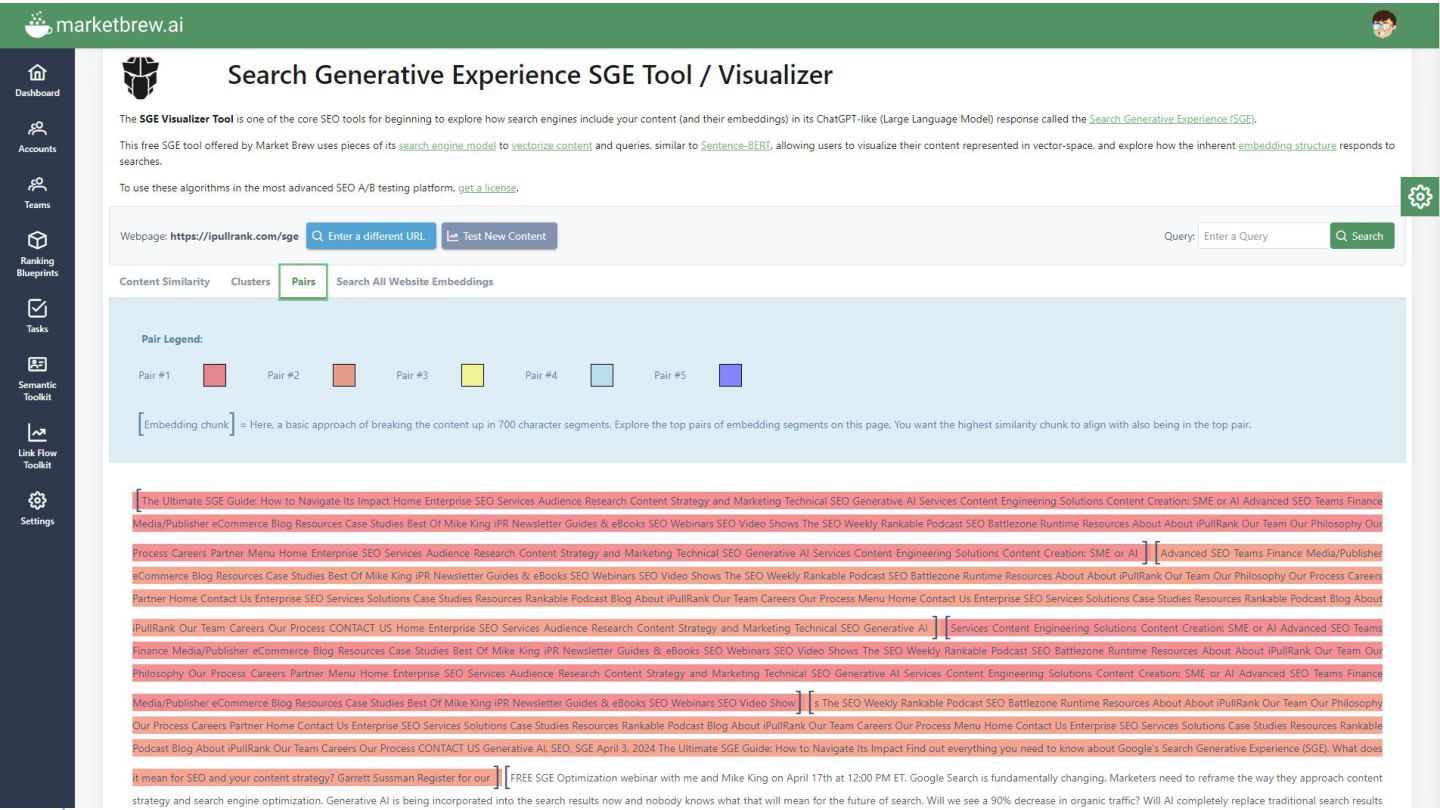
Task: Click the Pair #4 light blue swatch
Action: pyautogui.click(x=601, y=375)
